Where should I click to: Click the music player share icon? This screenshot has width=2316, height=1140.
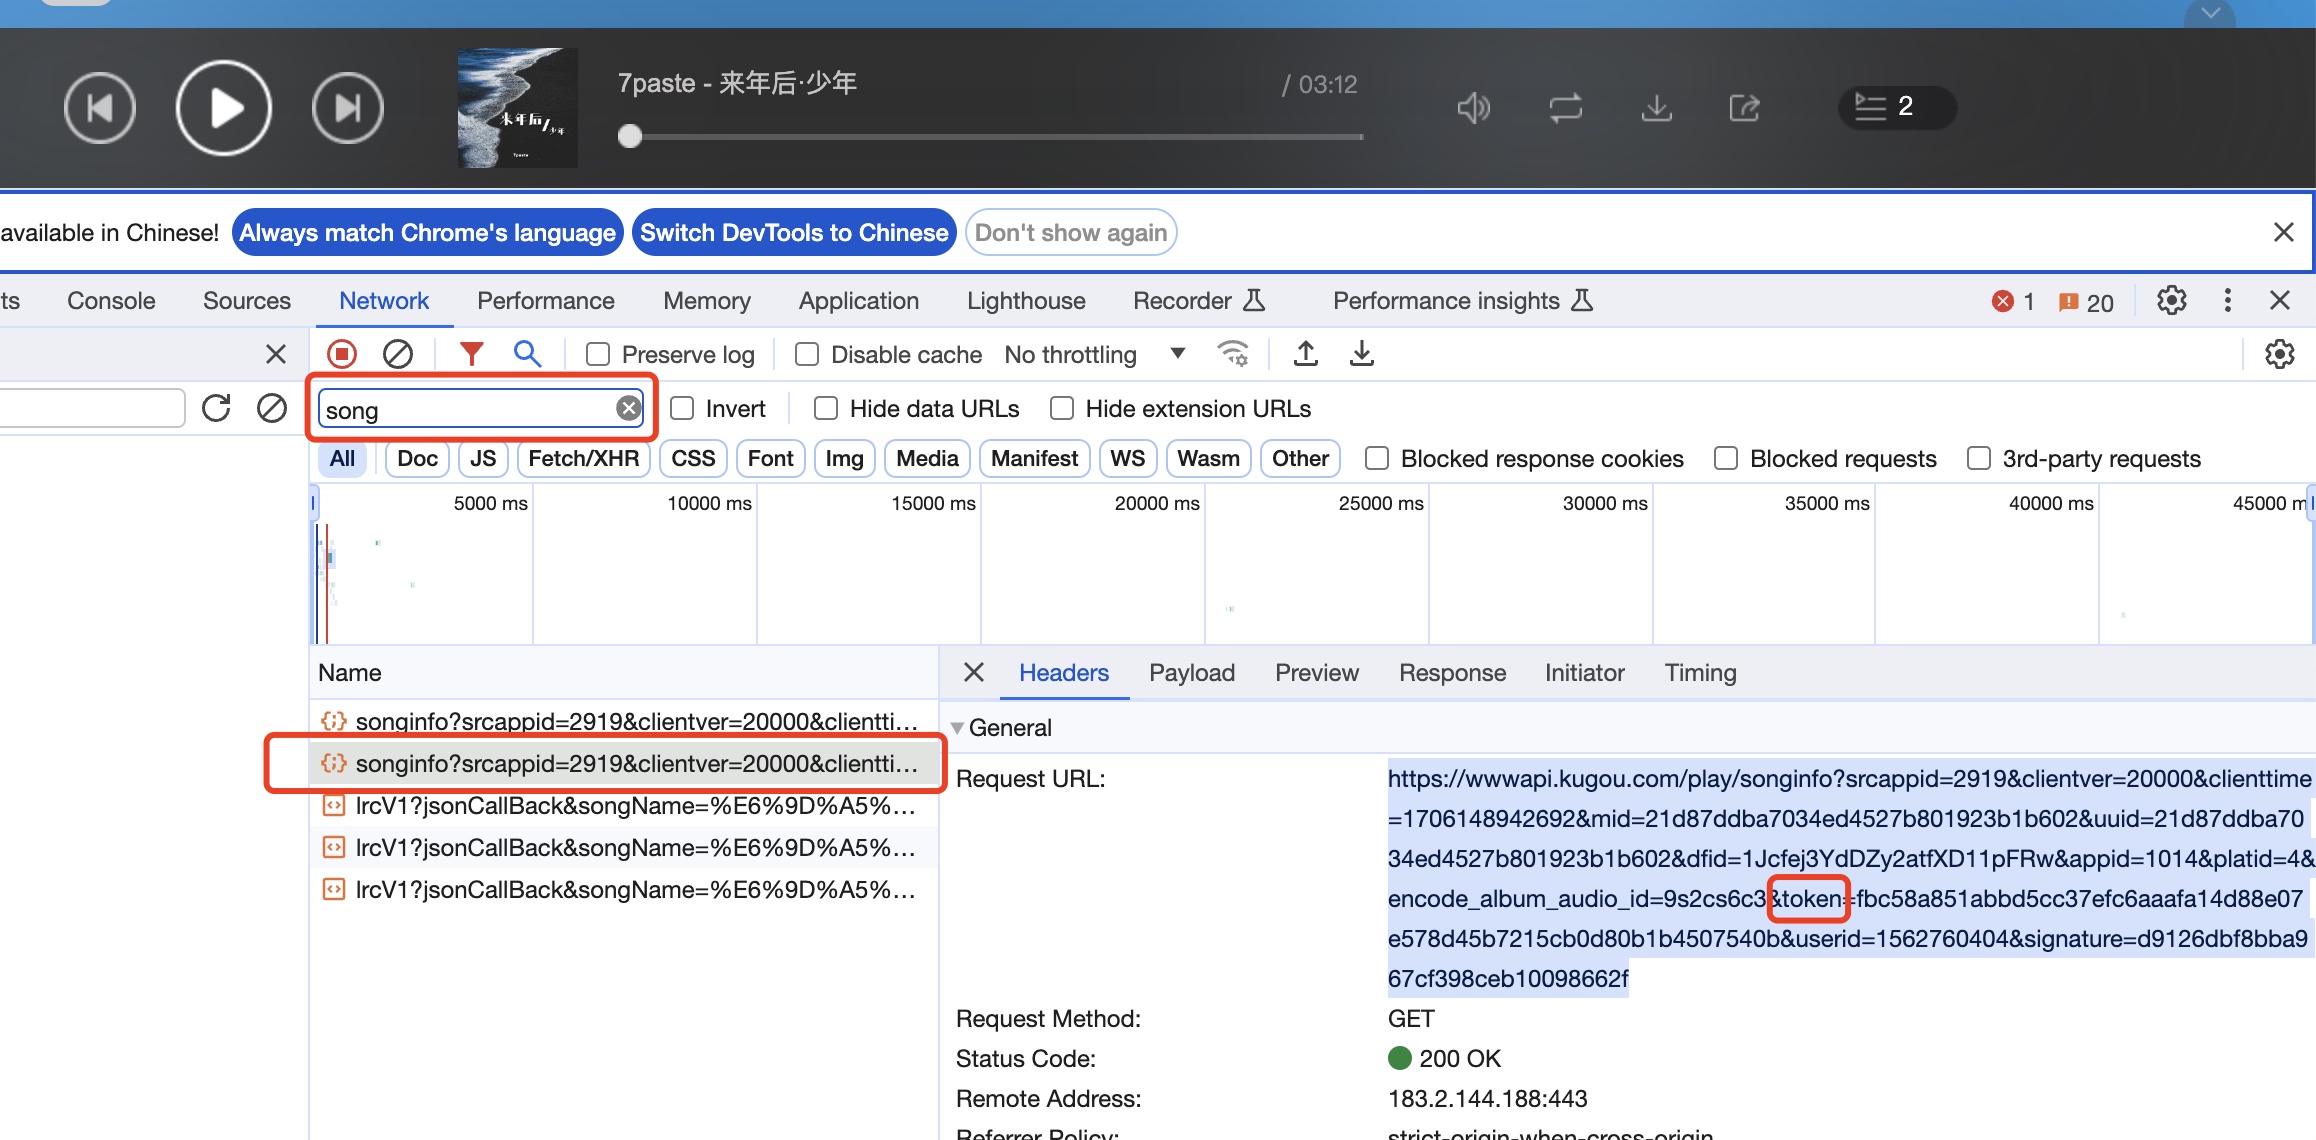click(1744, 108)
